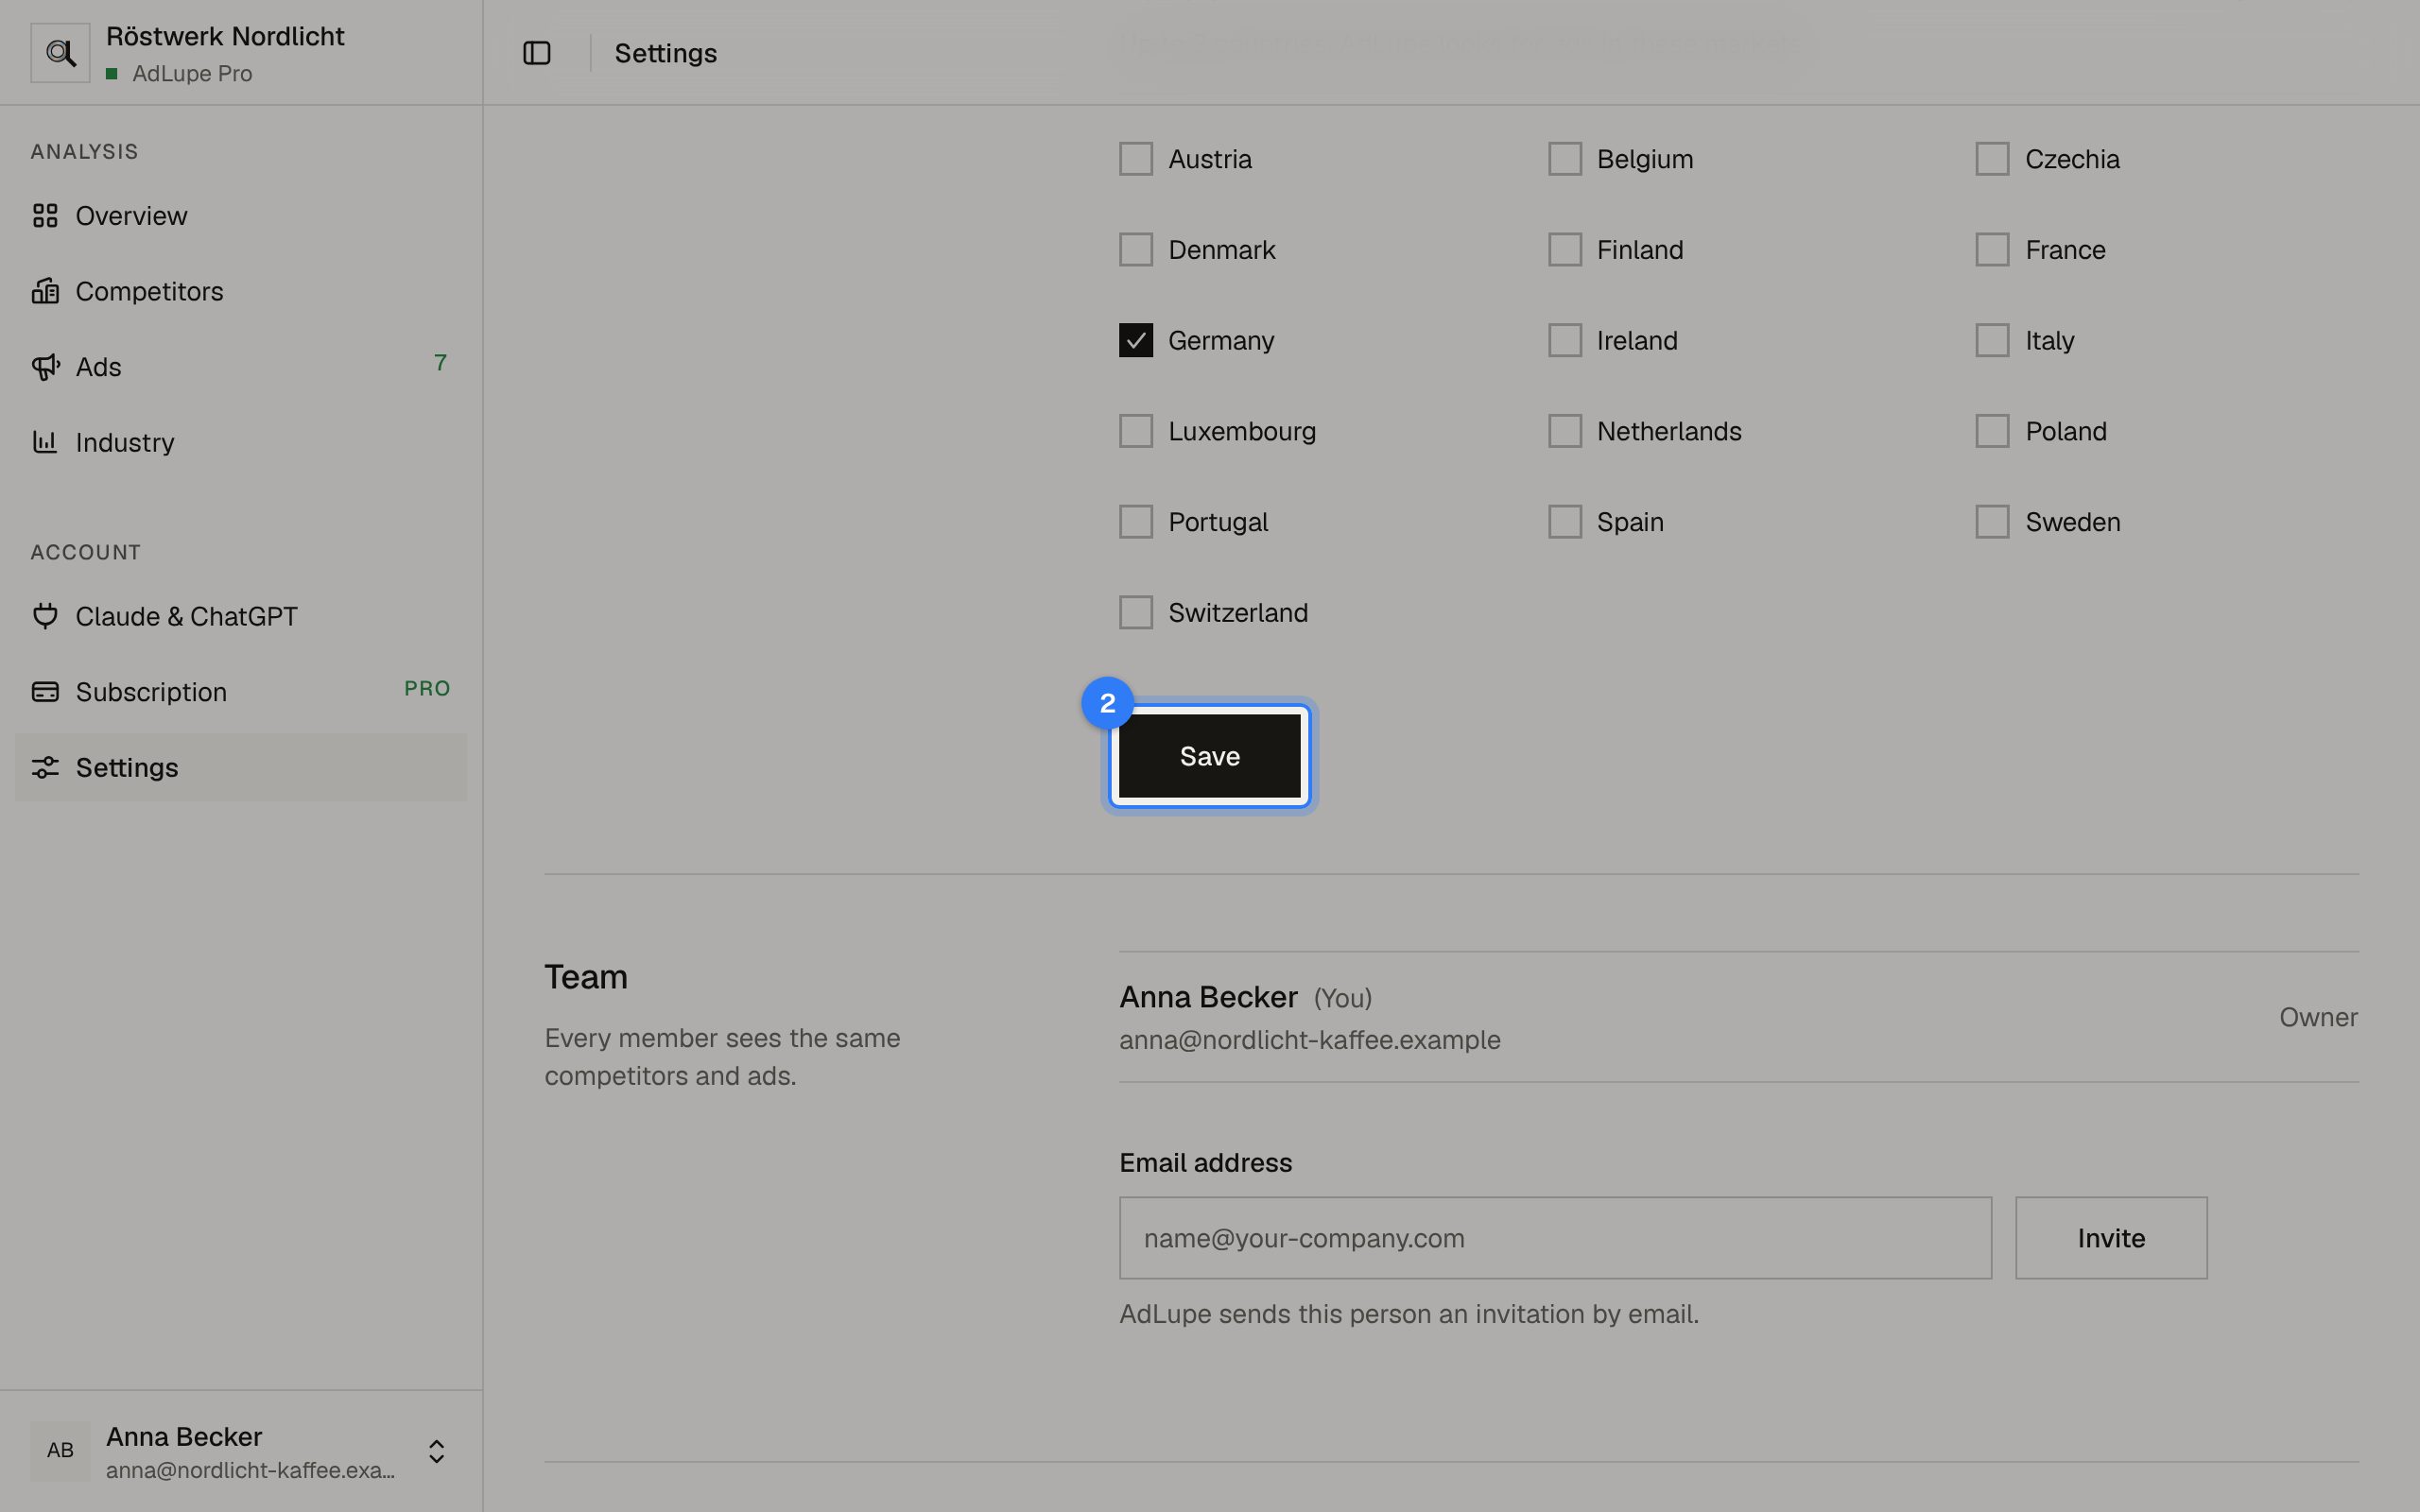
Task: Click anna@nordlicht-kaffee.example in the Team row
Action: coord(1310,1040)
